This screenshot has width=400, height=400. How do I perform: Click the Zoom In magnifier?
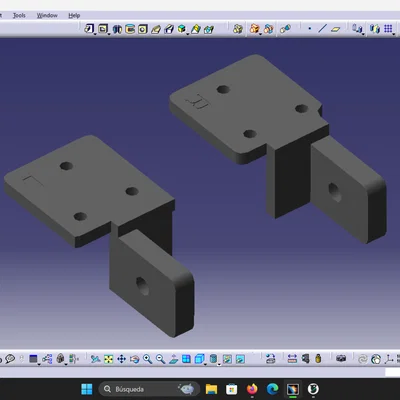click(148, 359)
